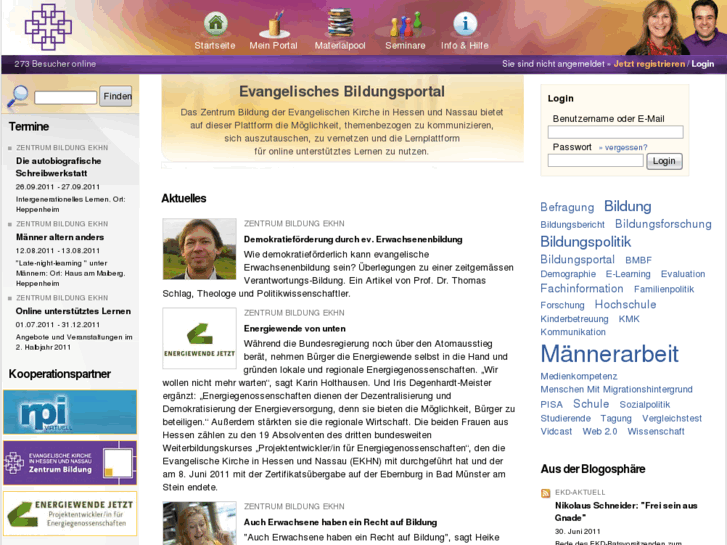Open Online unterstütztes Lernen event
Viewport: 727px width, 545px height.
pos(73,311)
